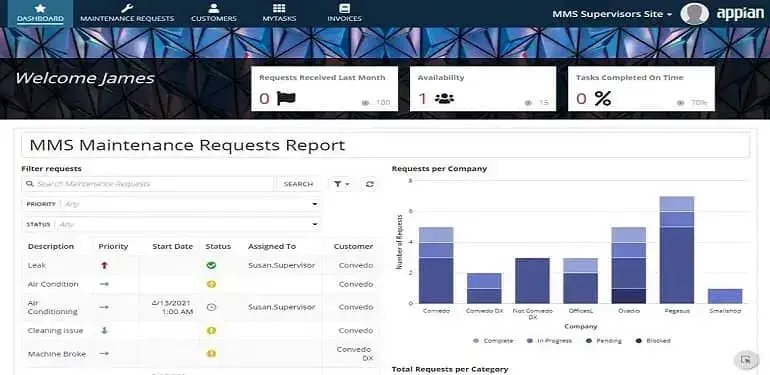Click the people icon in Availability card
The height and width of the screenshot is (375, 770).
pos(444,99)
